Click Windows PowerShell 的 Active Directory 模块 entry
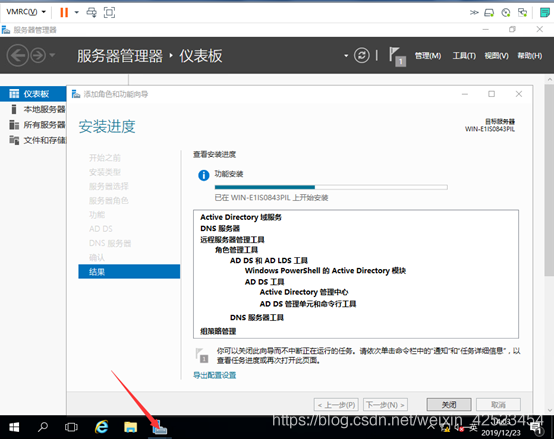Screen dimensions: 554x439 click(325, 271)
